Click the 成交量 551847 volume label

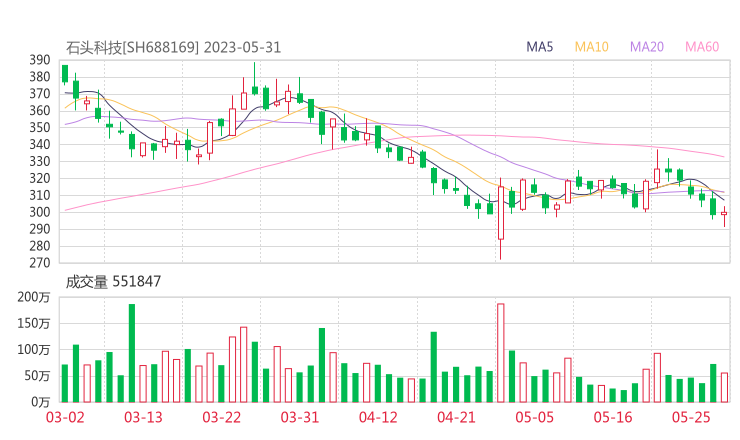[113, 282]
